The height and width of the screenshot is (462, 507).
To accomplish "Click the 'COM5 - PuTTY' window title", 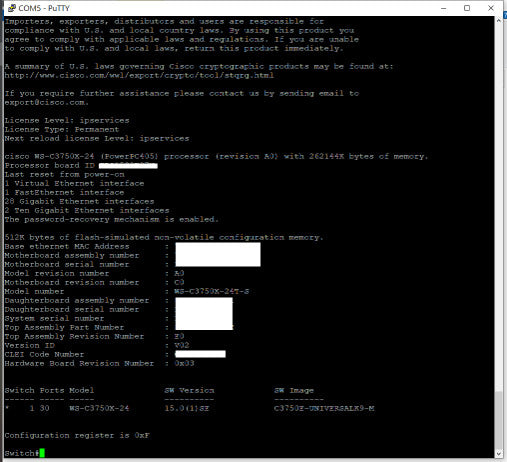I will tap(44, 8).
